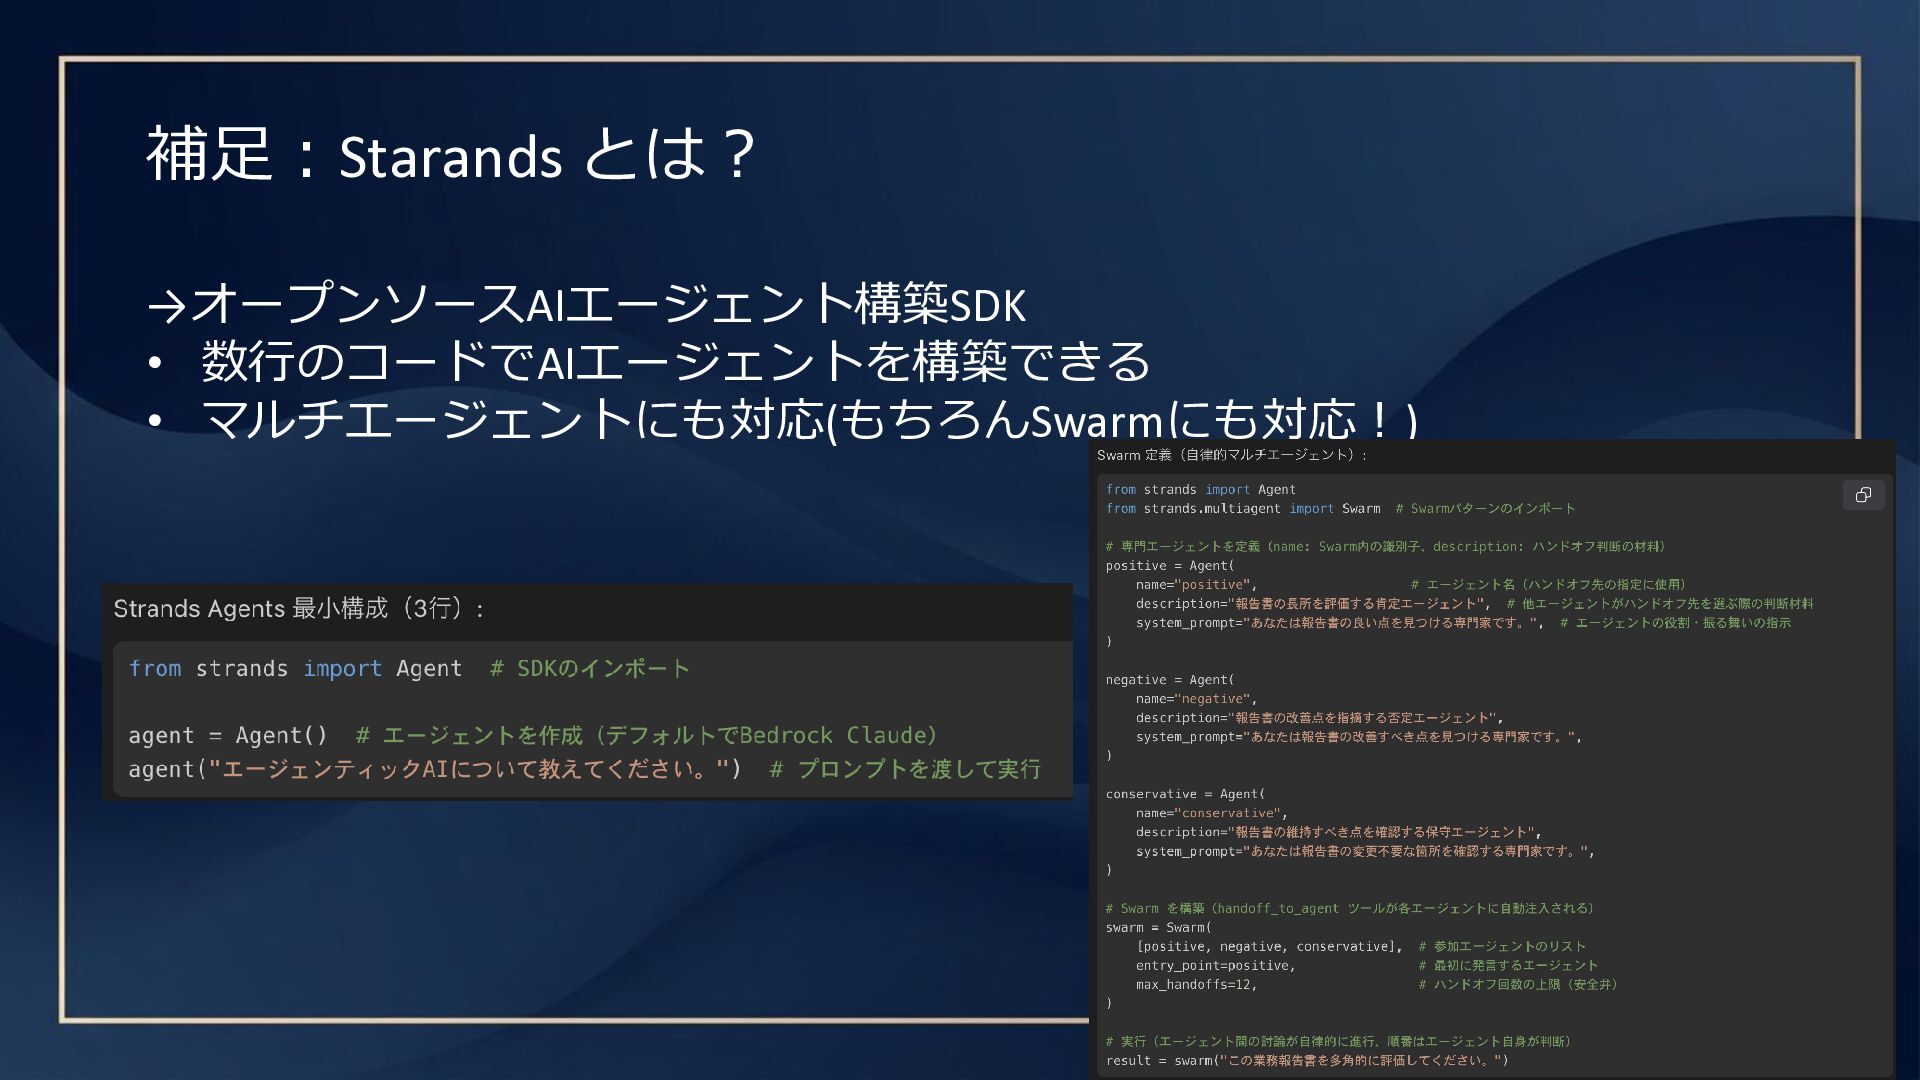This screenshot has height=1080, width=1920.
Task: Click 'Strands Agents 最小構成（3行）' heading
Action: click(x=298, y=609)
